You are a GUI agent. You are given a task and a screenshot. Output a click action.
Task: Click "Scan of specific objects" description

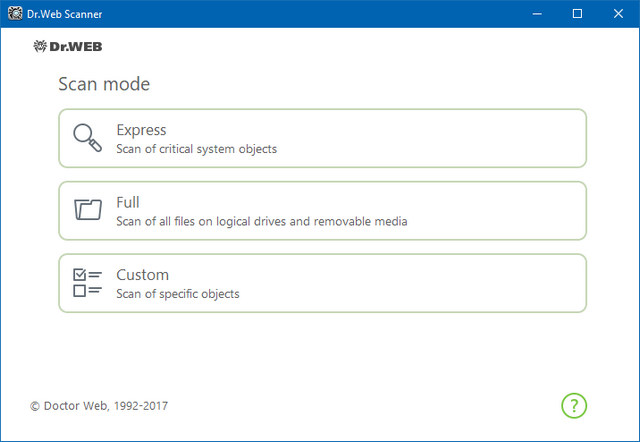pyautogui.click(x=178, y=293)
